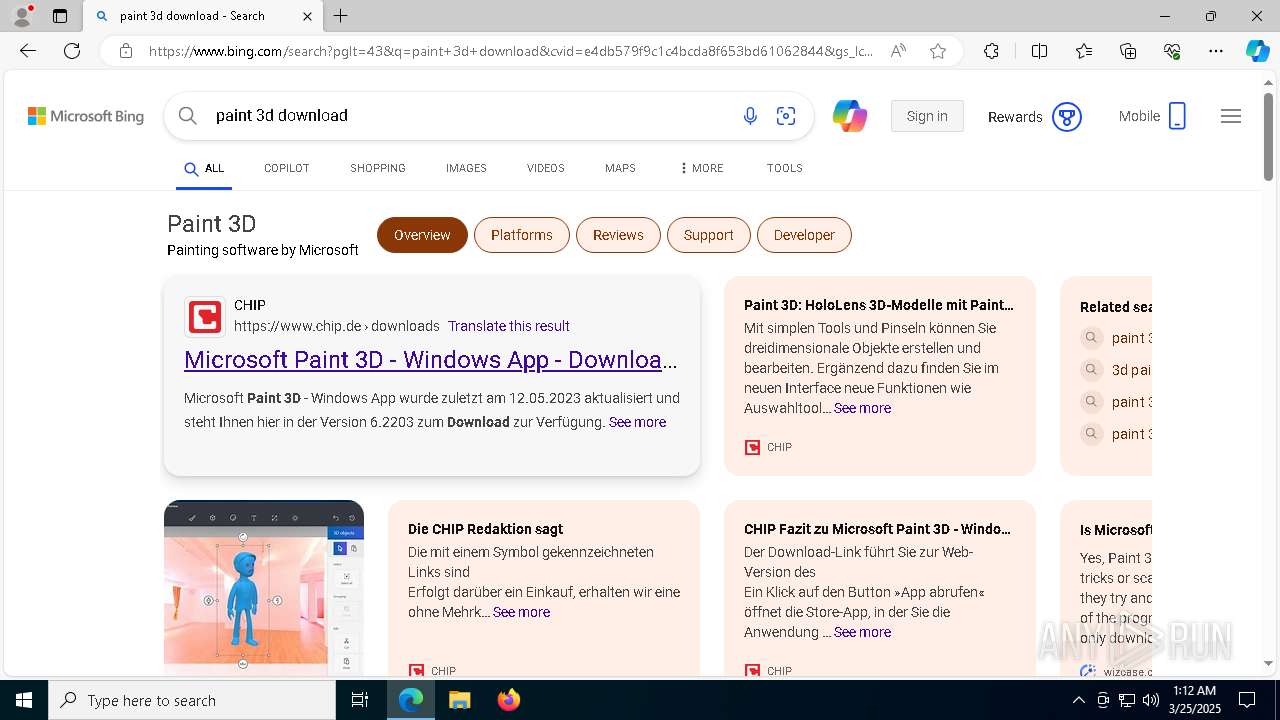The image size is (1280, 720).
Task: Select the Reviews pill
Action: coord(618,235)
